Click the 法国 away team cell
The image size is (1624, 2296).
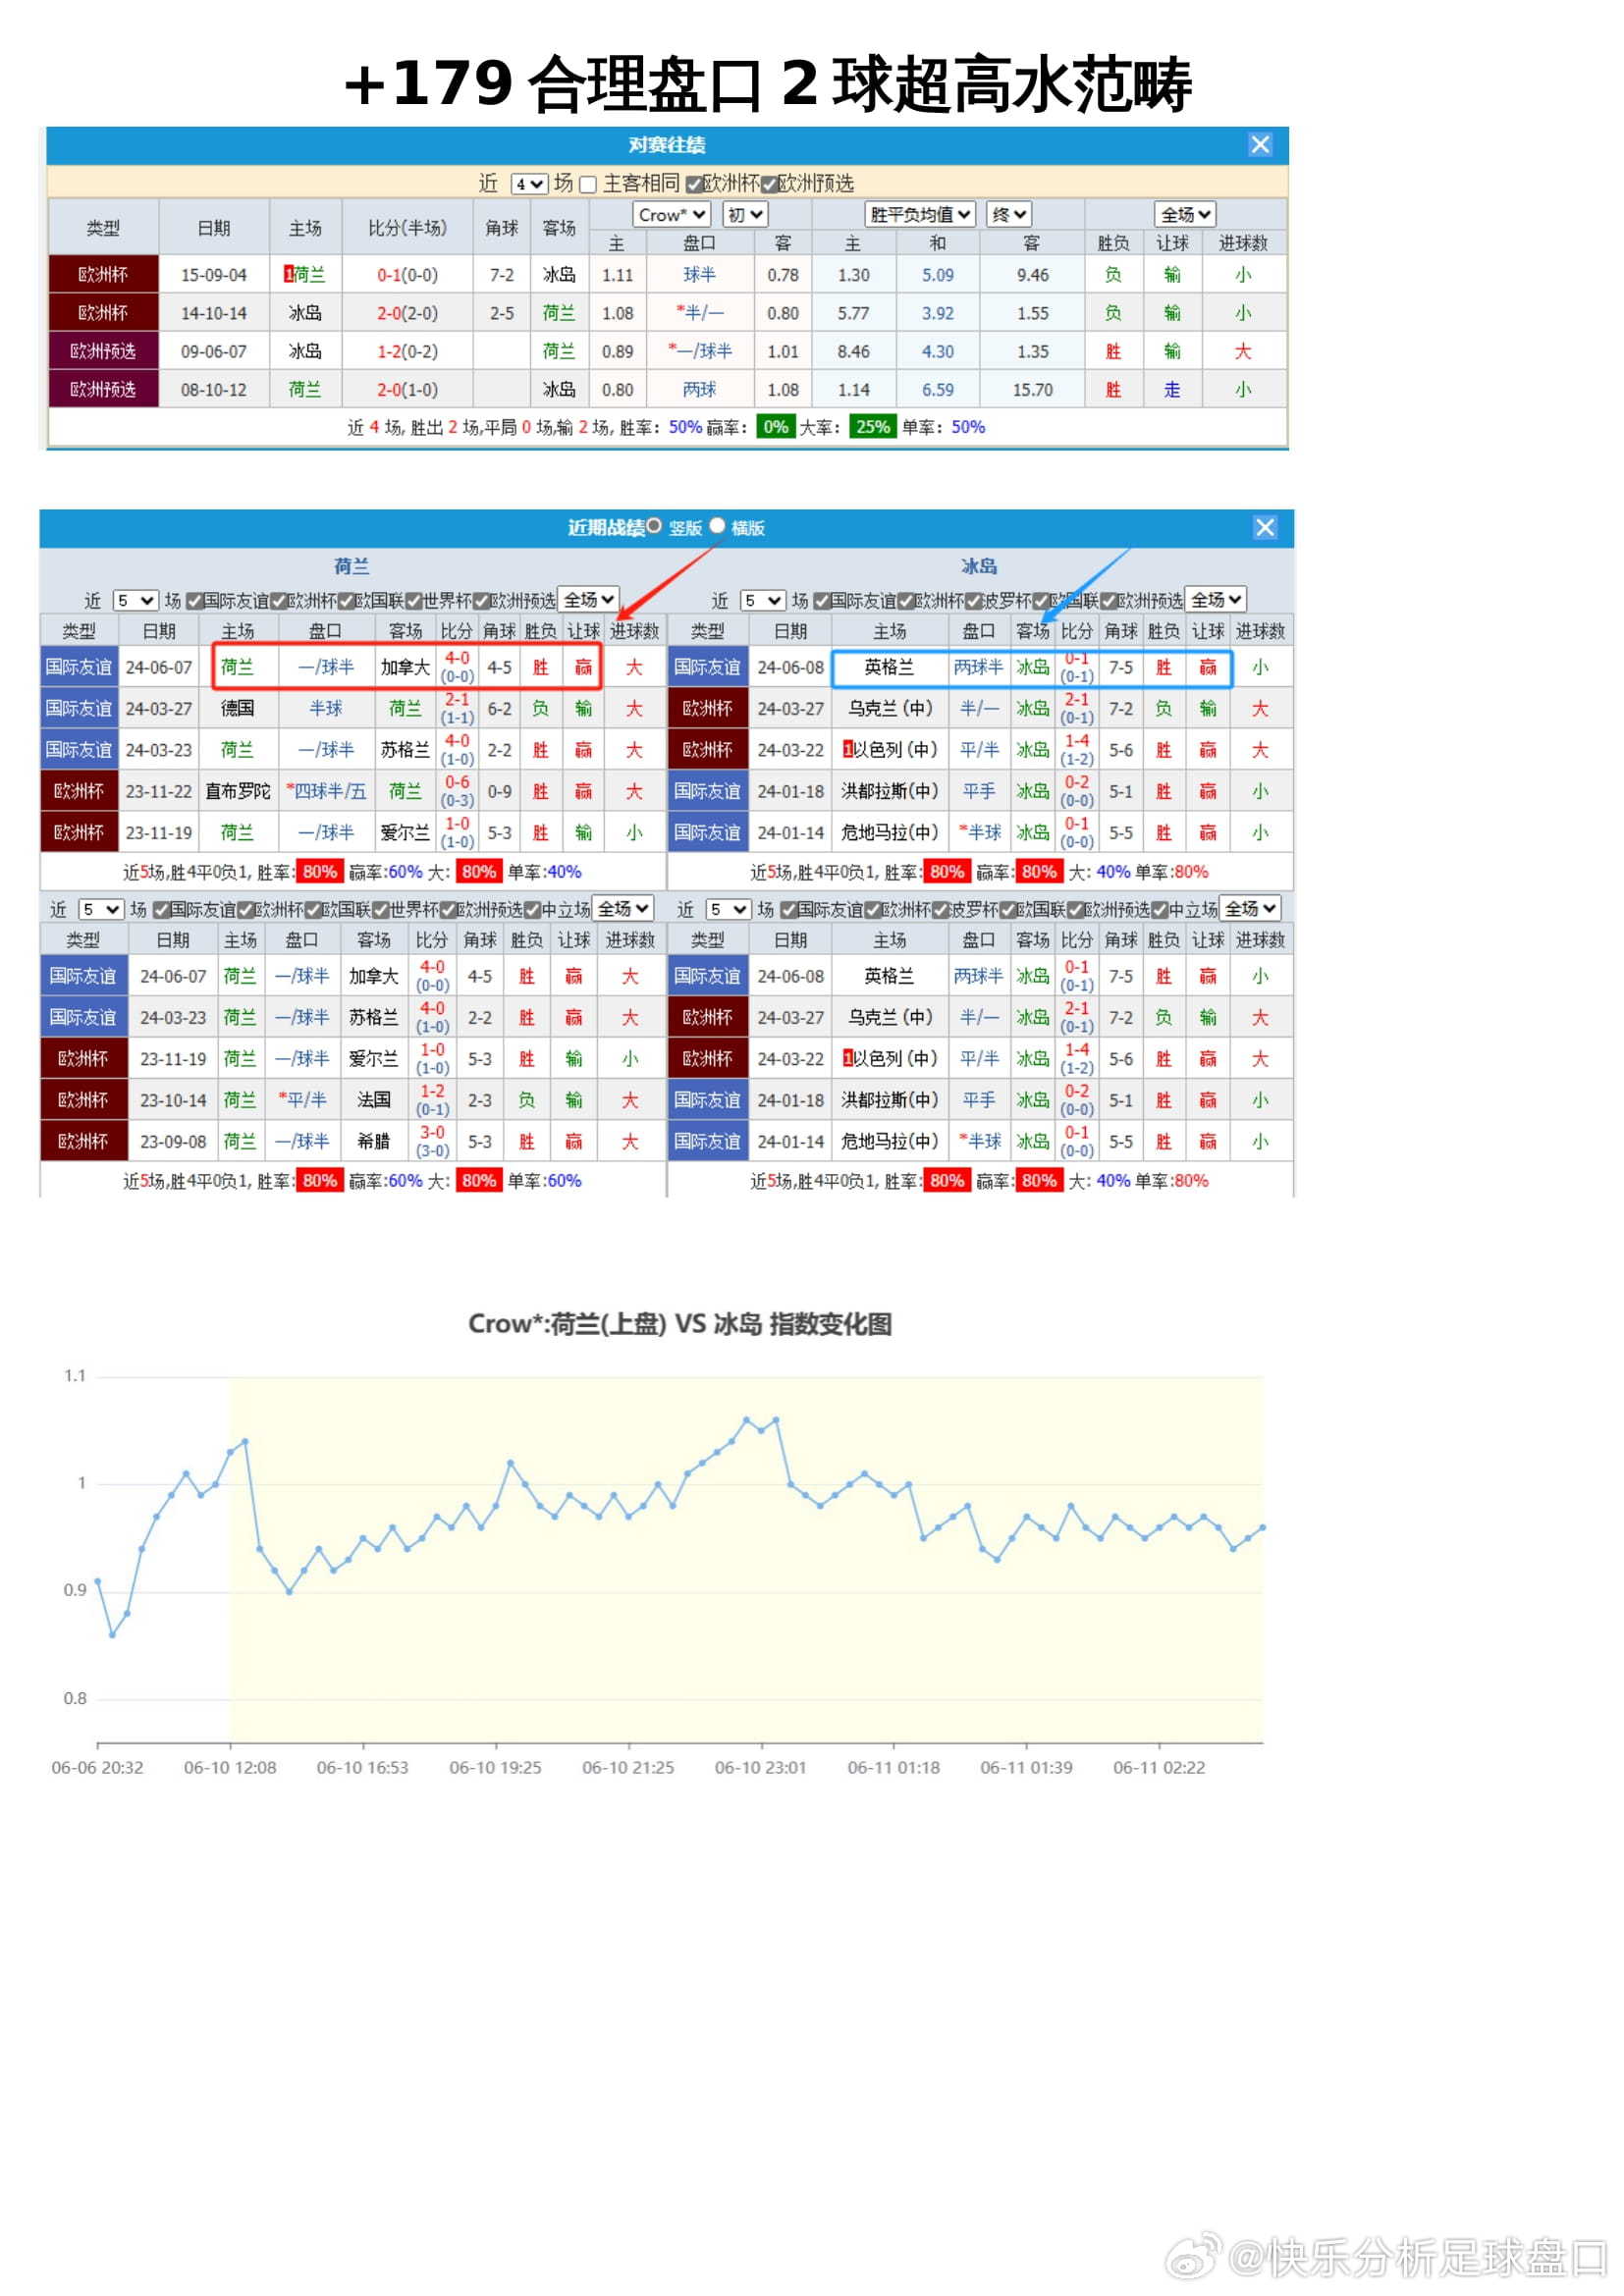coord(374,1100)
